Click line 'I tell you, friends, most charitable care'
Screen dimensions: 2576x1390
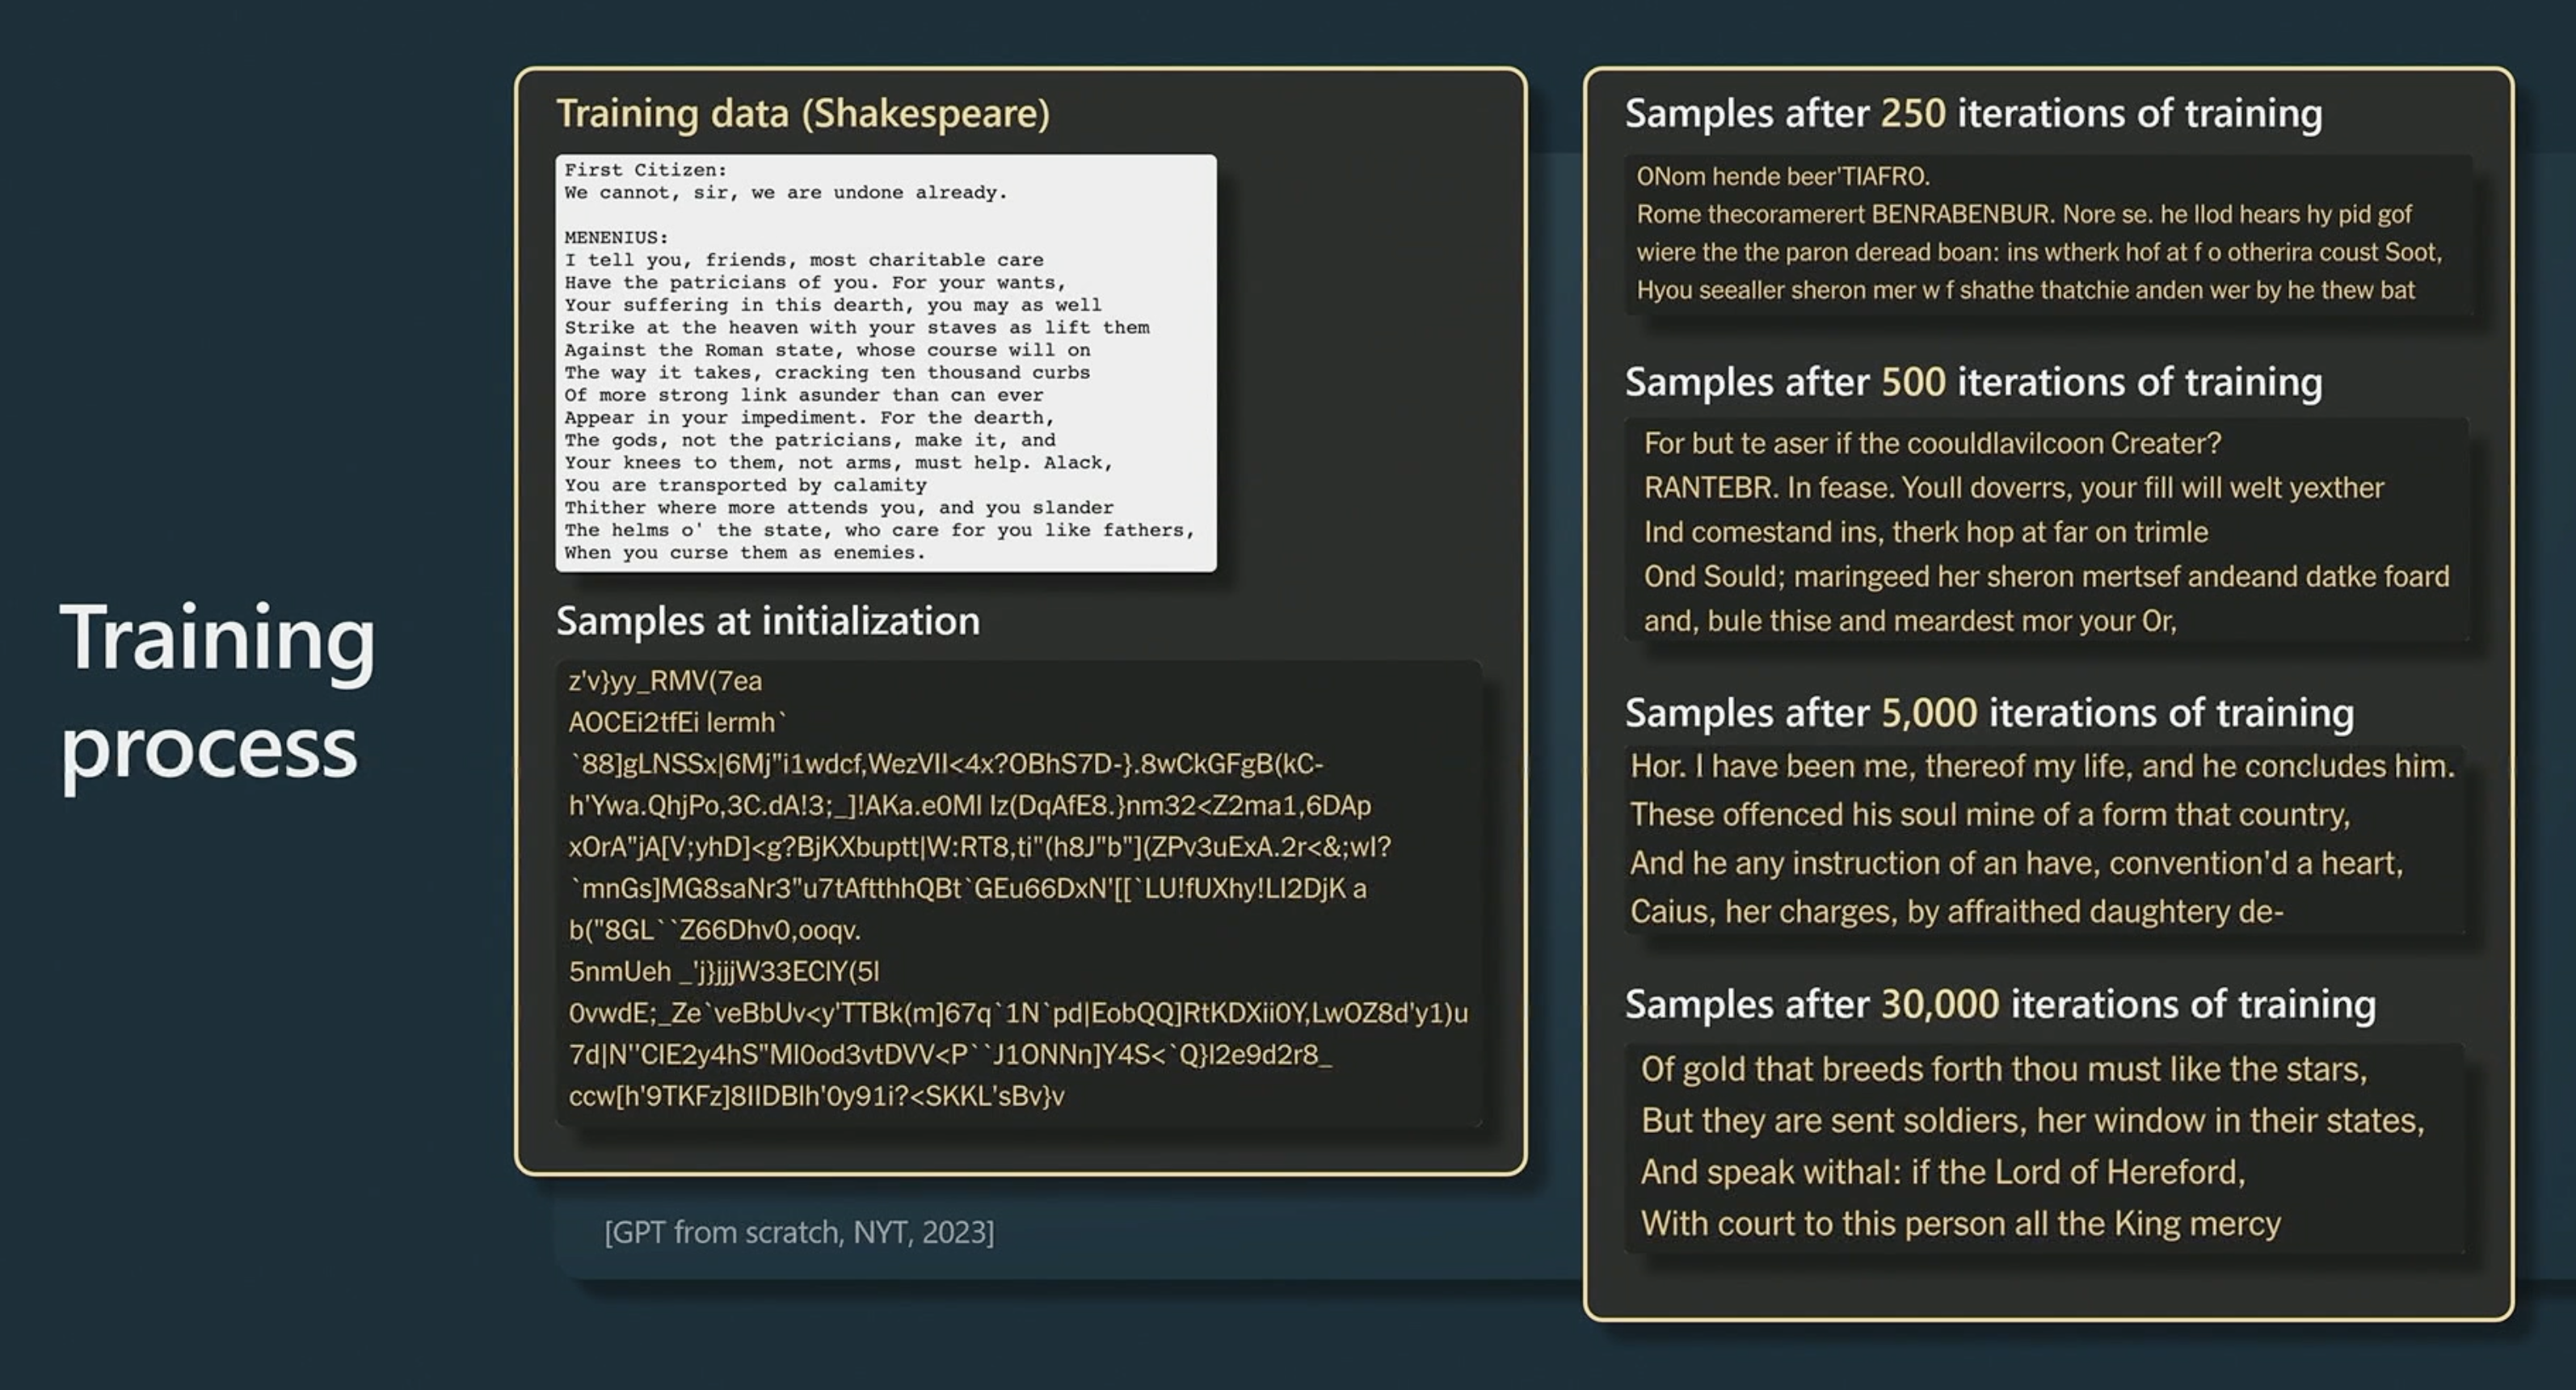pos(803,260)
